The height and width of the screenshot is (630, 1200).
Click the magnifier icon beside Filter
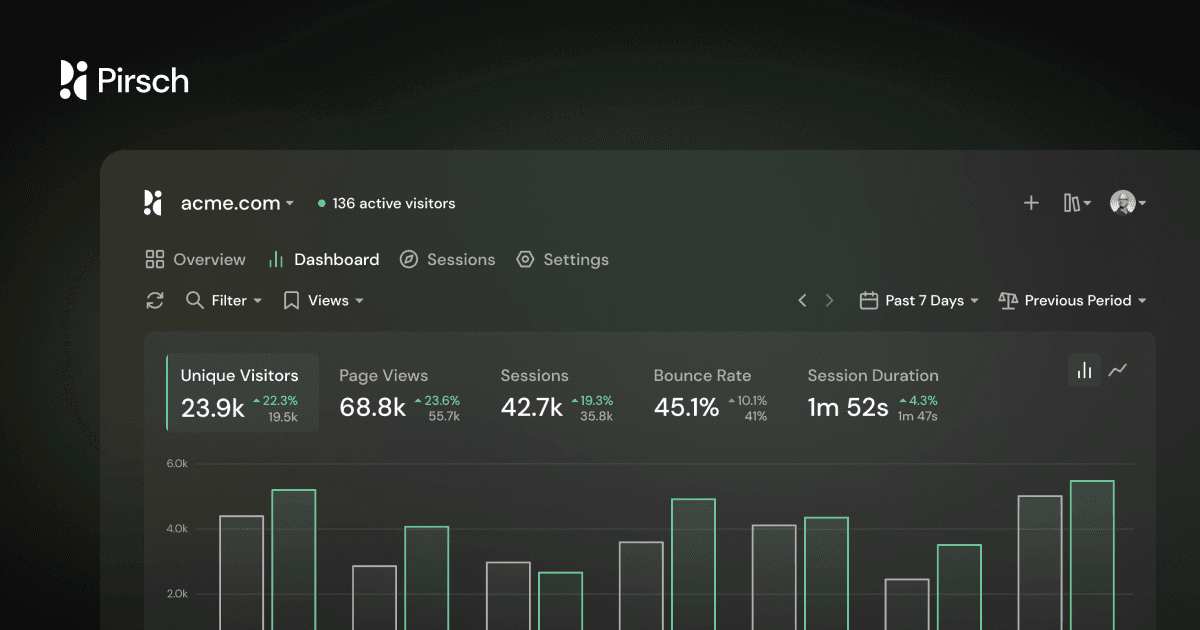click(193, 300)
